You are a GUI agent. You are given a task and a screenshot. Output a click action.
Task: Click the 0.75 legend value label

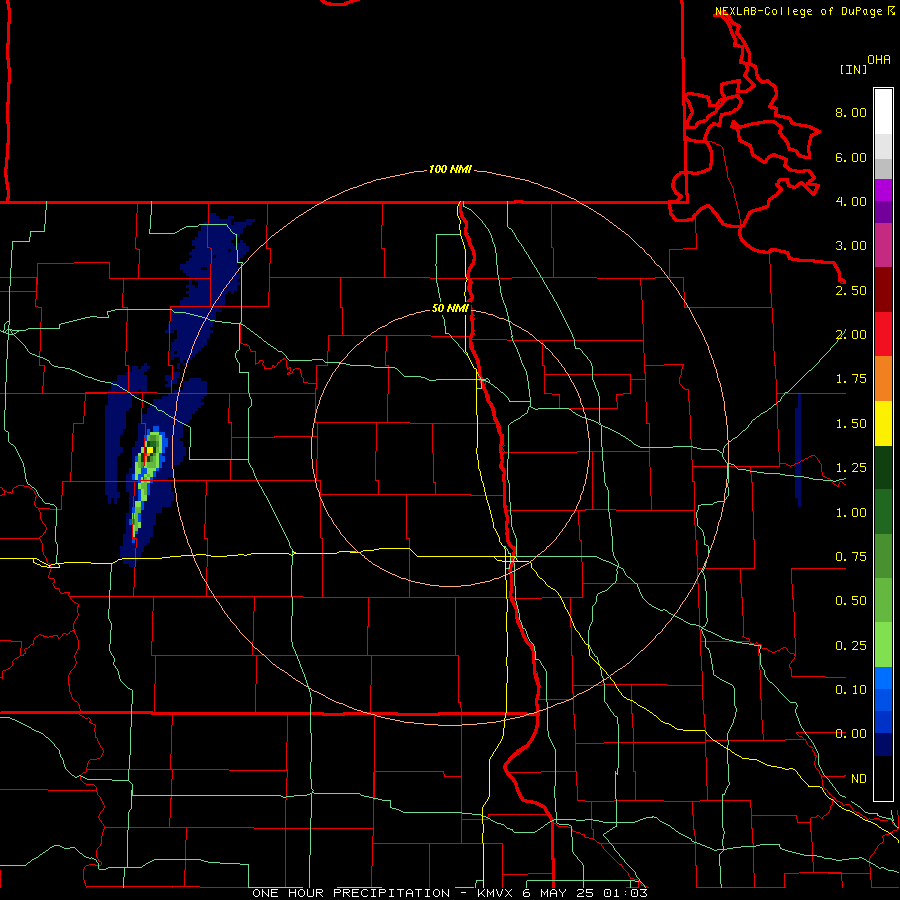tap(851, 557)
